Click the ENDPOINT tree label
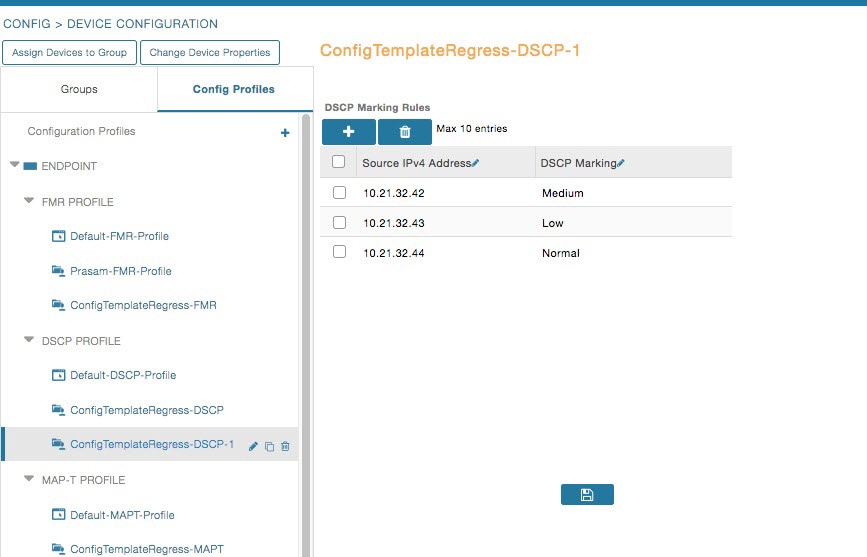Image resolution: width=867 pixels, height=557 pixels. coord(69,166)
